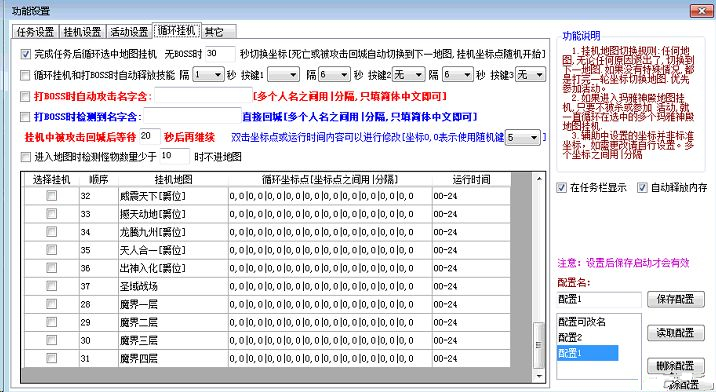Check the box for 出神入化[霸位]

coord(52,268)
